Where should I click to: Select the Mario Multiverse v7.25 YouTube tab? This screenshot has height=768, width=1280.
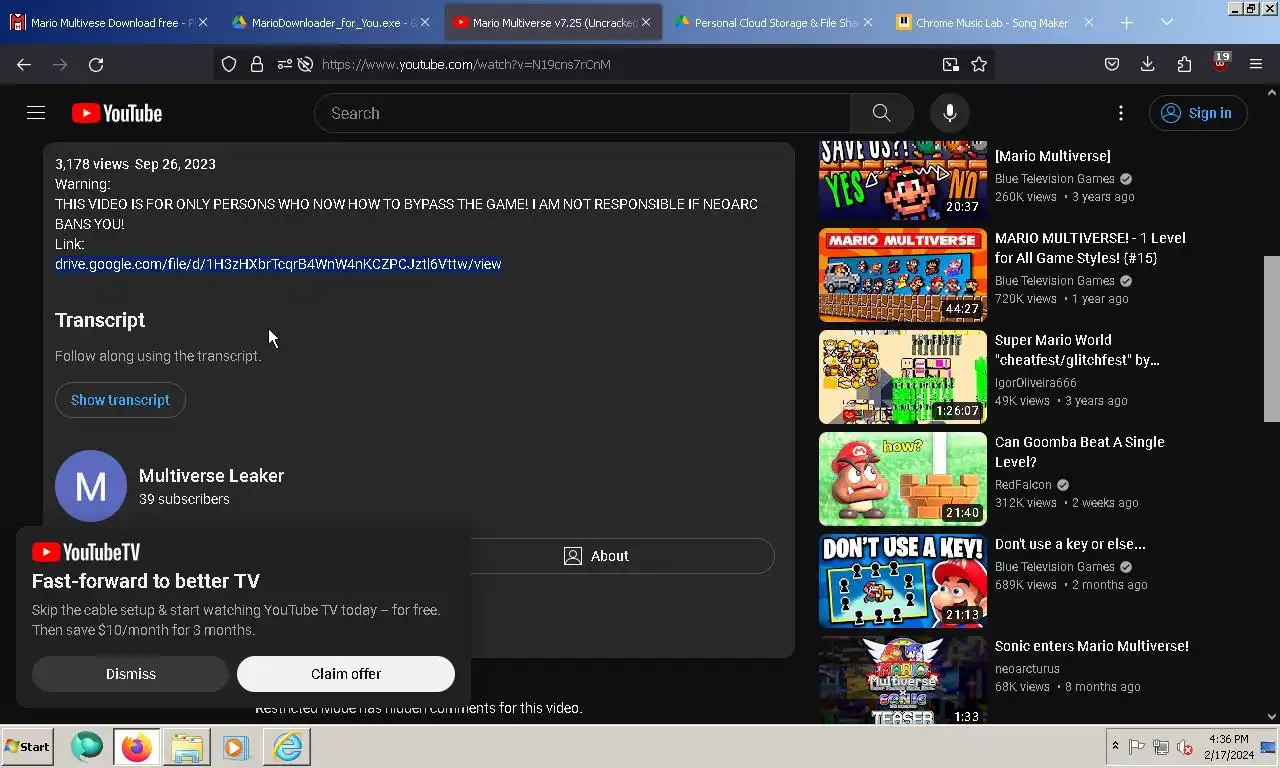click(x=552, y=22)
